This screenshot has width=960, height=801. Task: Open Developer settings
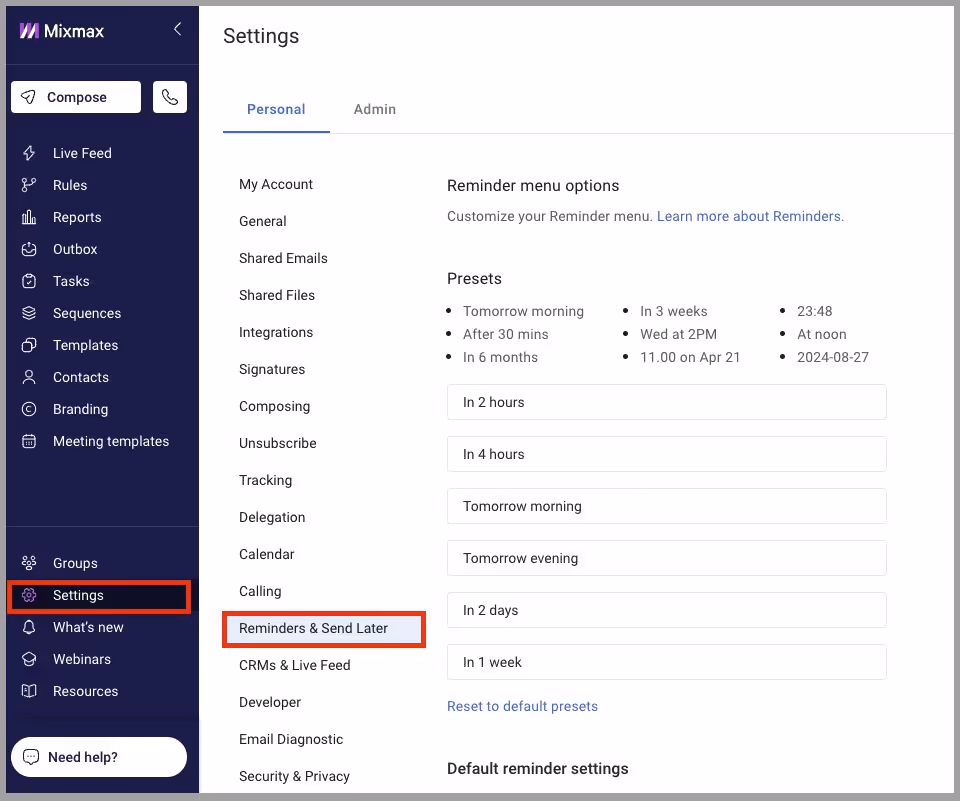coord(269,702)
